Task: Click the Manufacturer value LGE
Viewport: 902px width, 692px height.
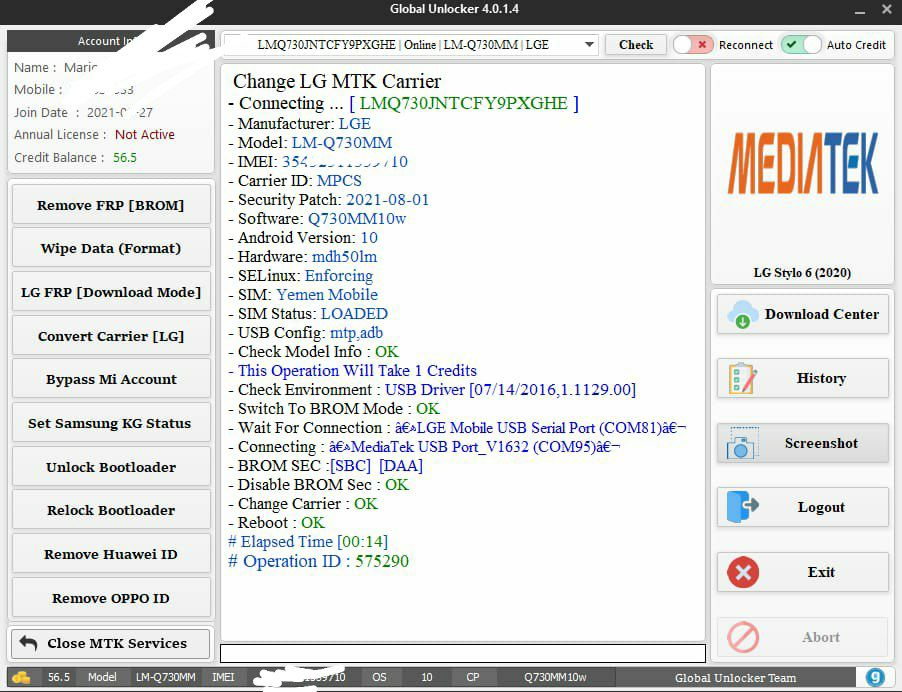Action: 355,124
